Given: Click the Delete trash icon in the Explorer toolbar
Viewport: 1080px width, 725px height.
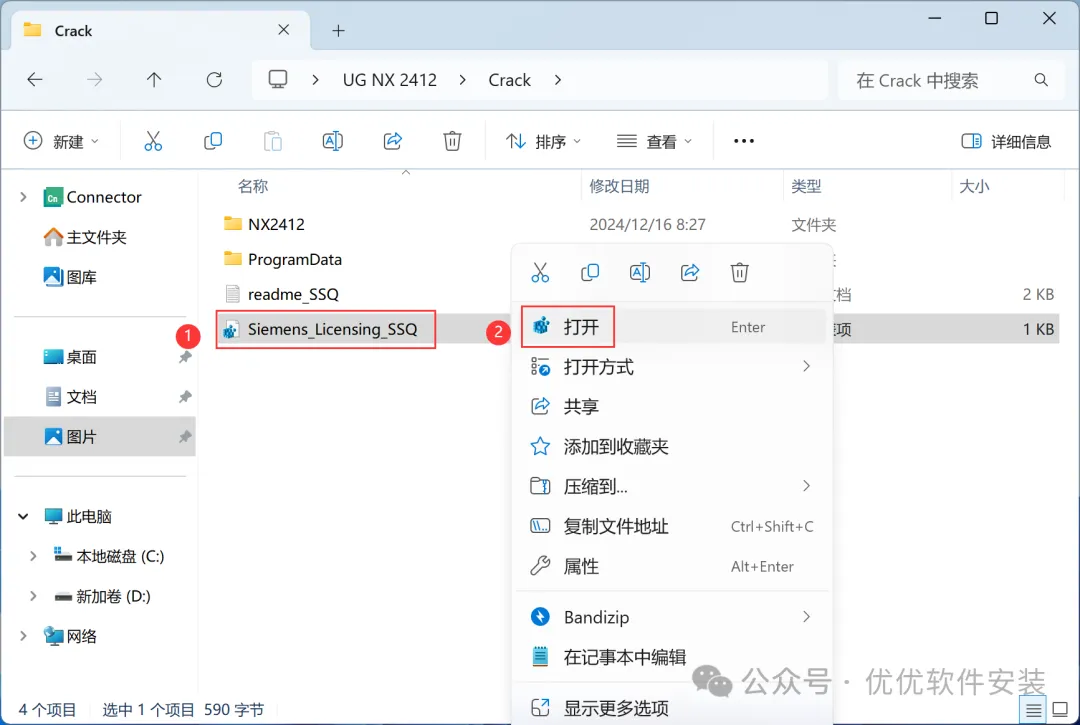Looking at the screenshot, I should pos(452,141).
